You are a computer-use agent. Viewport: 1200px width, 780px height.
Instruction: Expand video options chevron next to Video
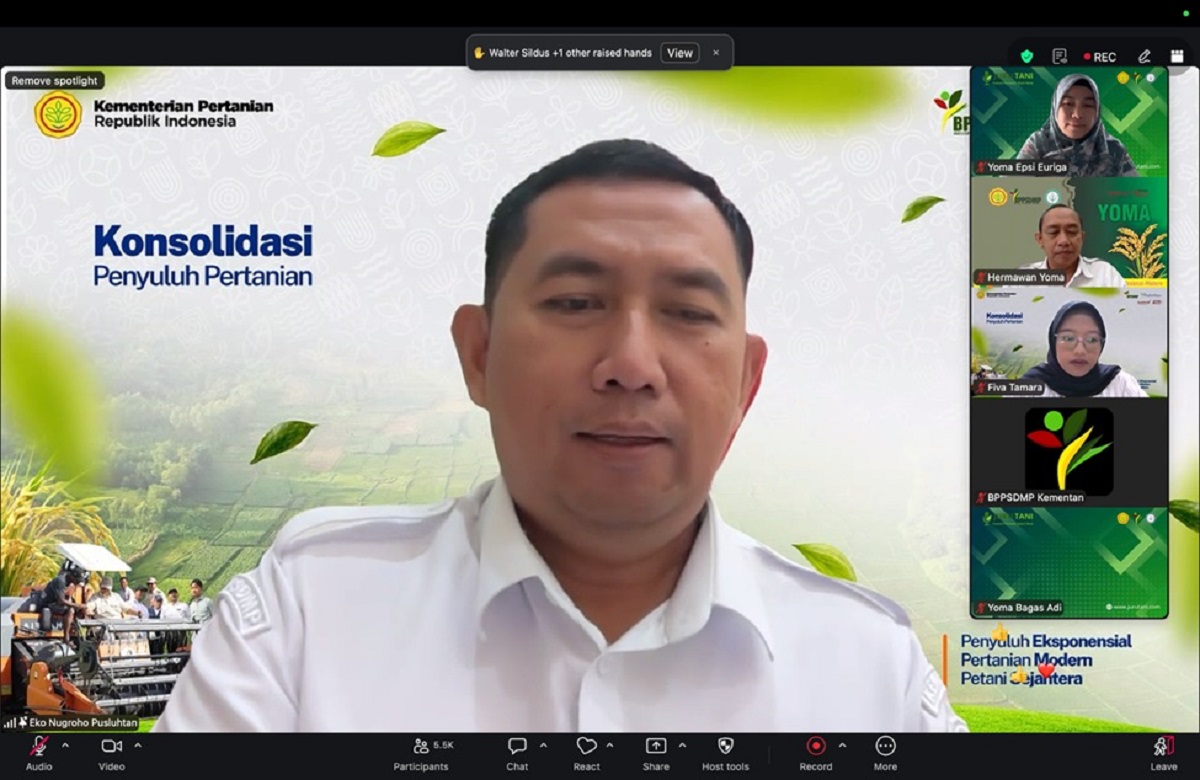[x=138, y=745]
